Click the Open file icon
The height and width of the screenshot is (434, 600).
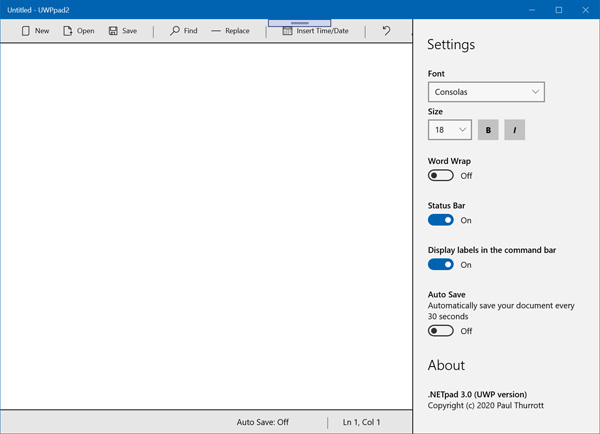pos(68,31)
